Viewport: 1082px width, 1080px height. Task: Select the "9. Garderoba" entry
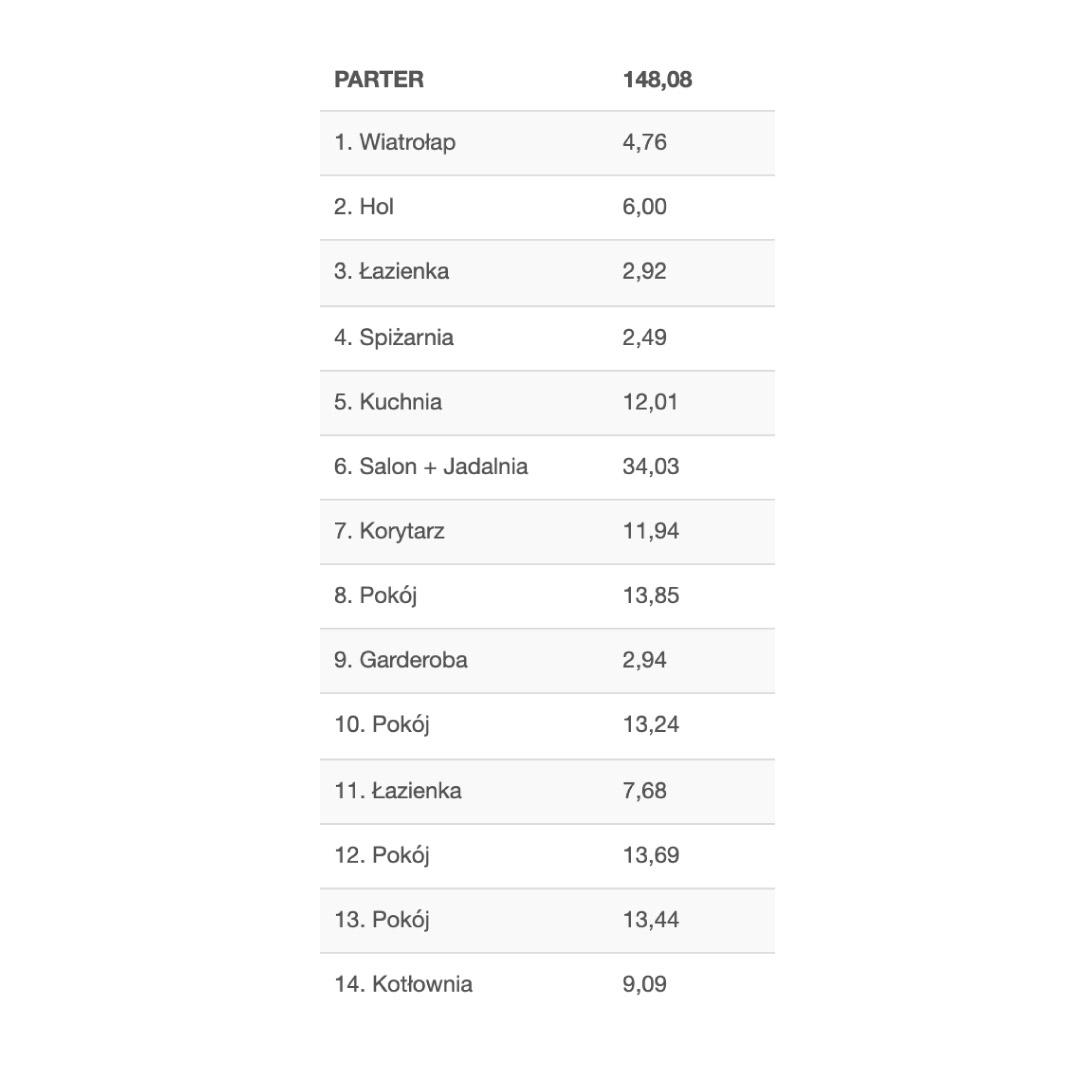pos(401,660)
